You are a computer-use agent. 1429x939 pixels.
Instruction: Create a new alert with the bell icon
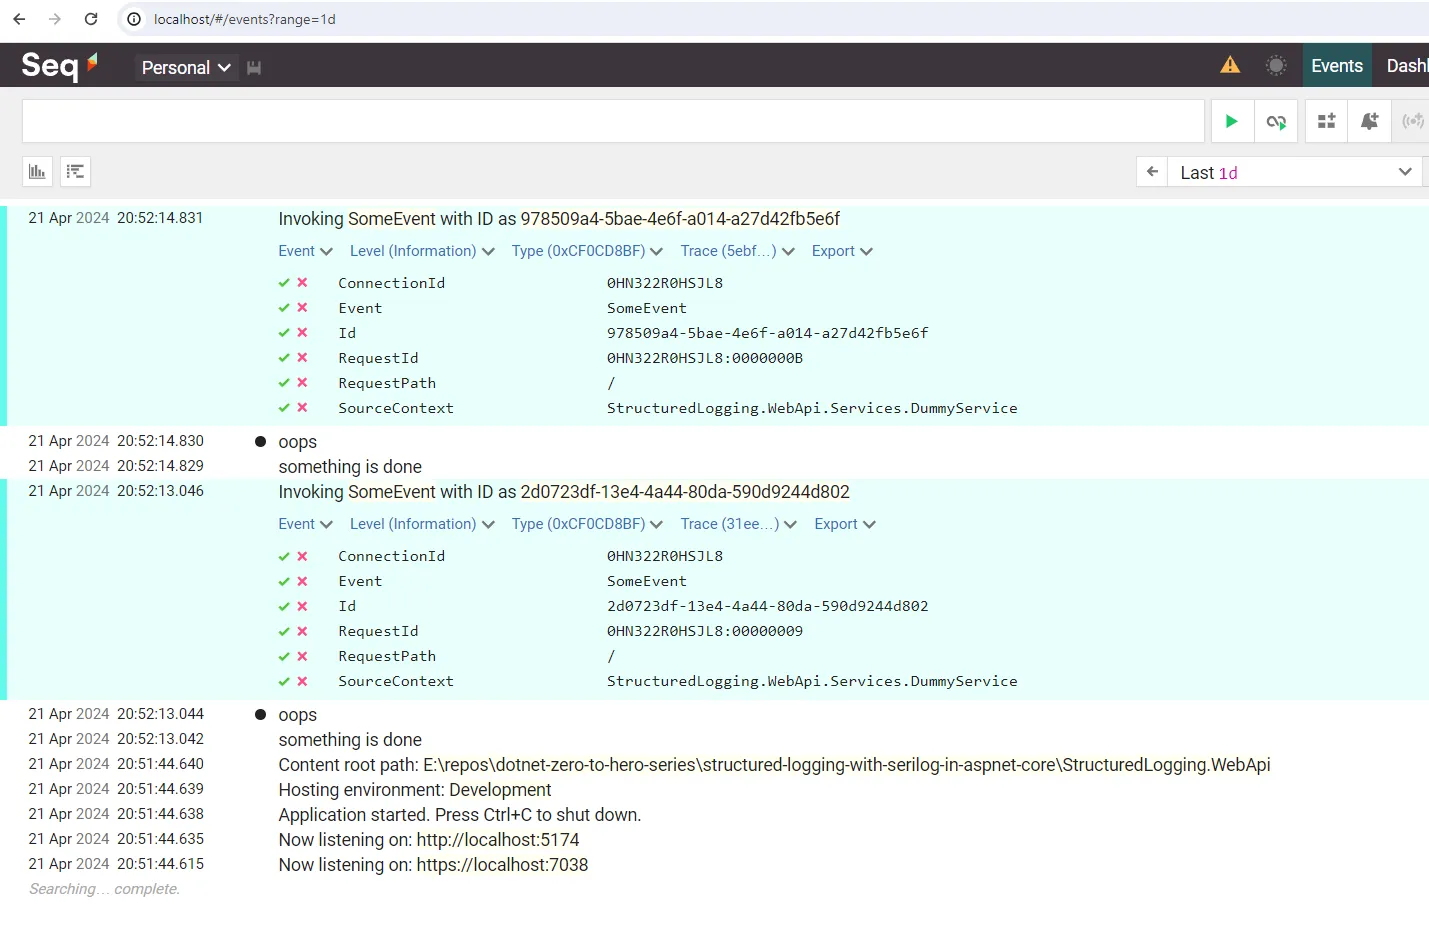[x=1369, y=121]
